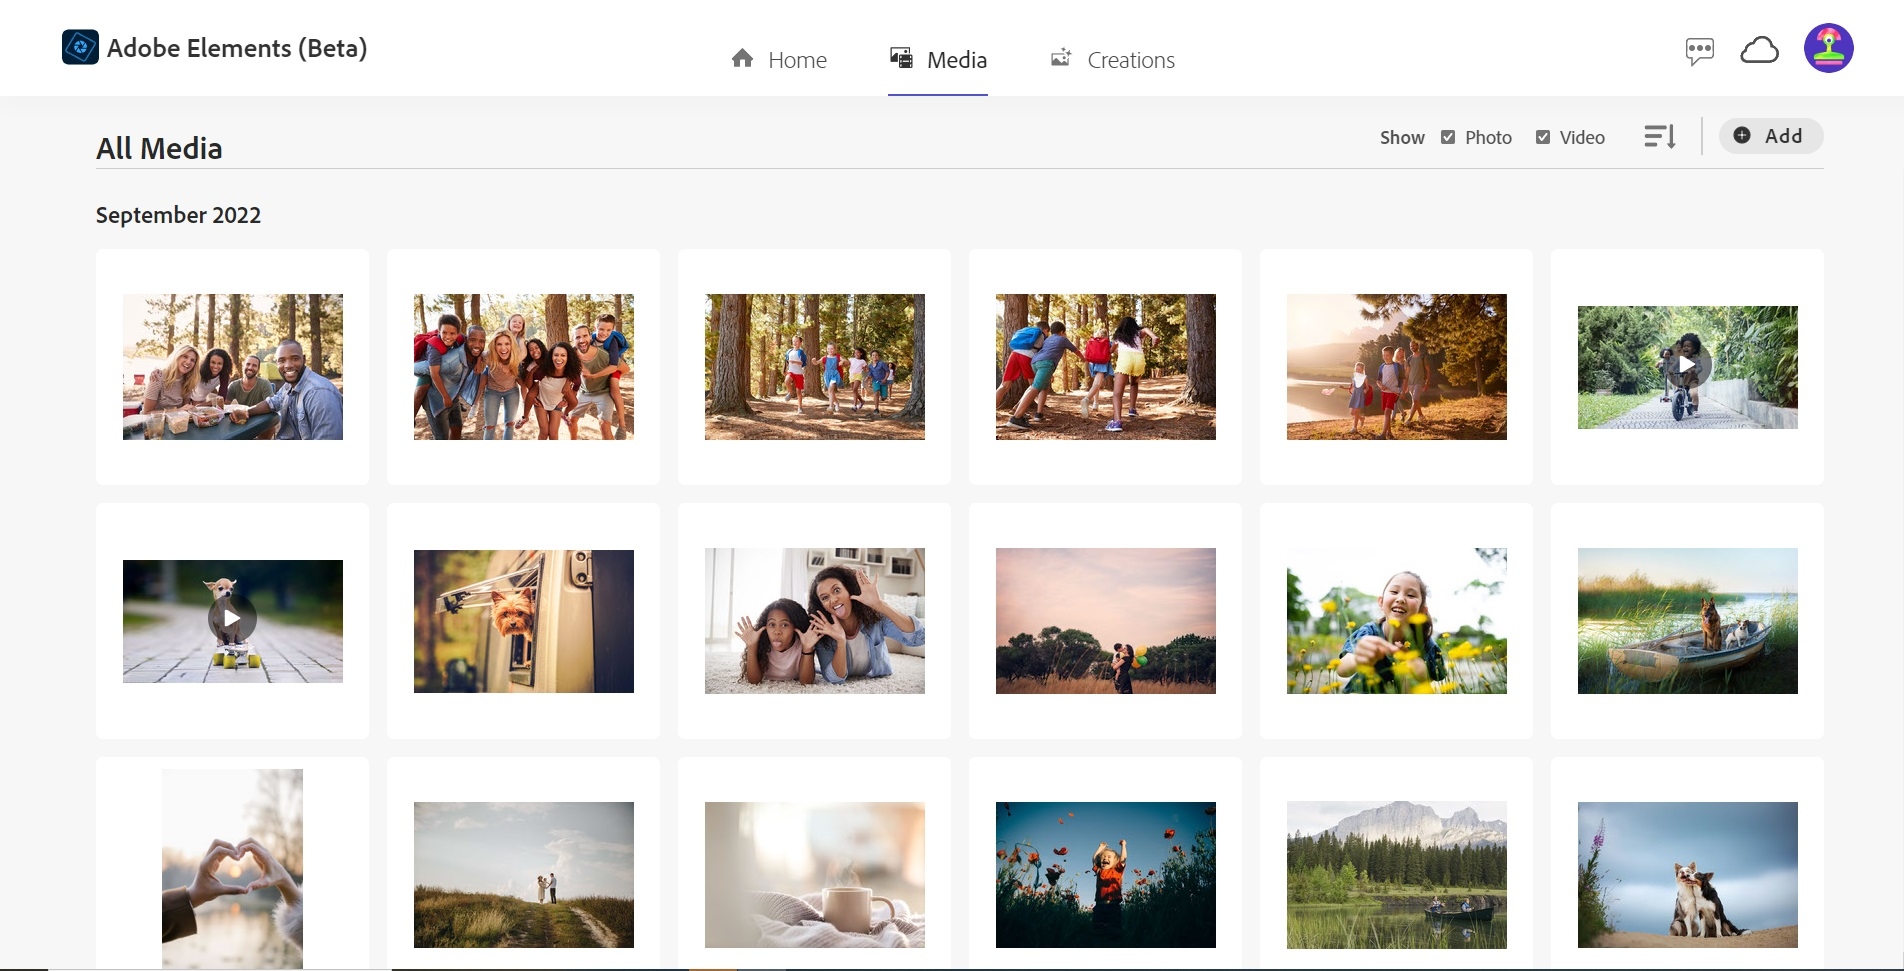This screenshot has width=1904, height=971.
Task: Uncheck the Photo checkbox
Action: pos(1448,137)
